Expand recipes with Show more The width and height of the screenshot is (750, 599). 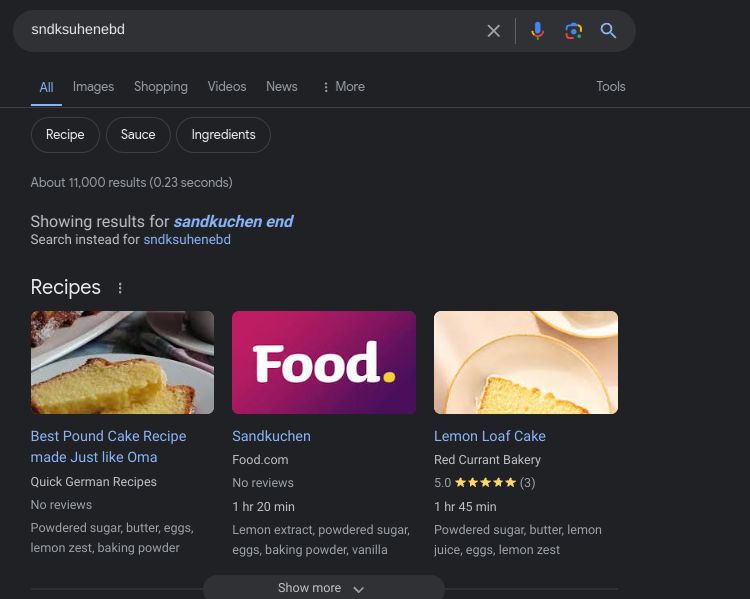323,588
